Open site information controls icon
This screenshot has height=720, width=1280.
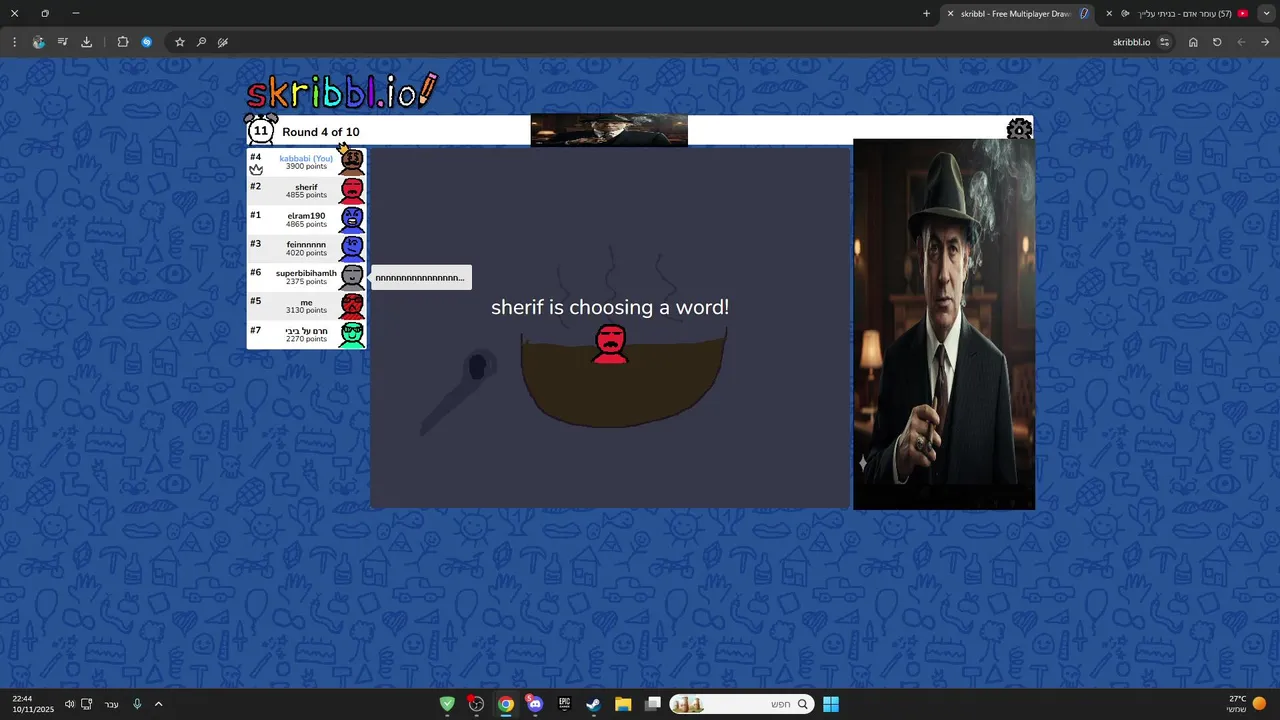tap(1164, 42)
